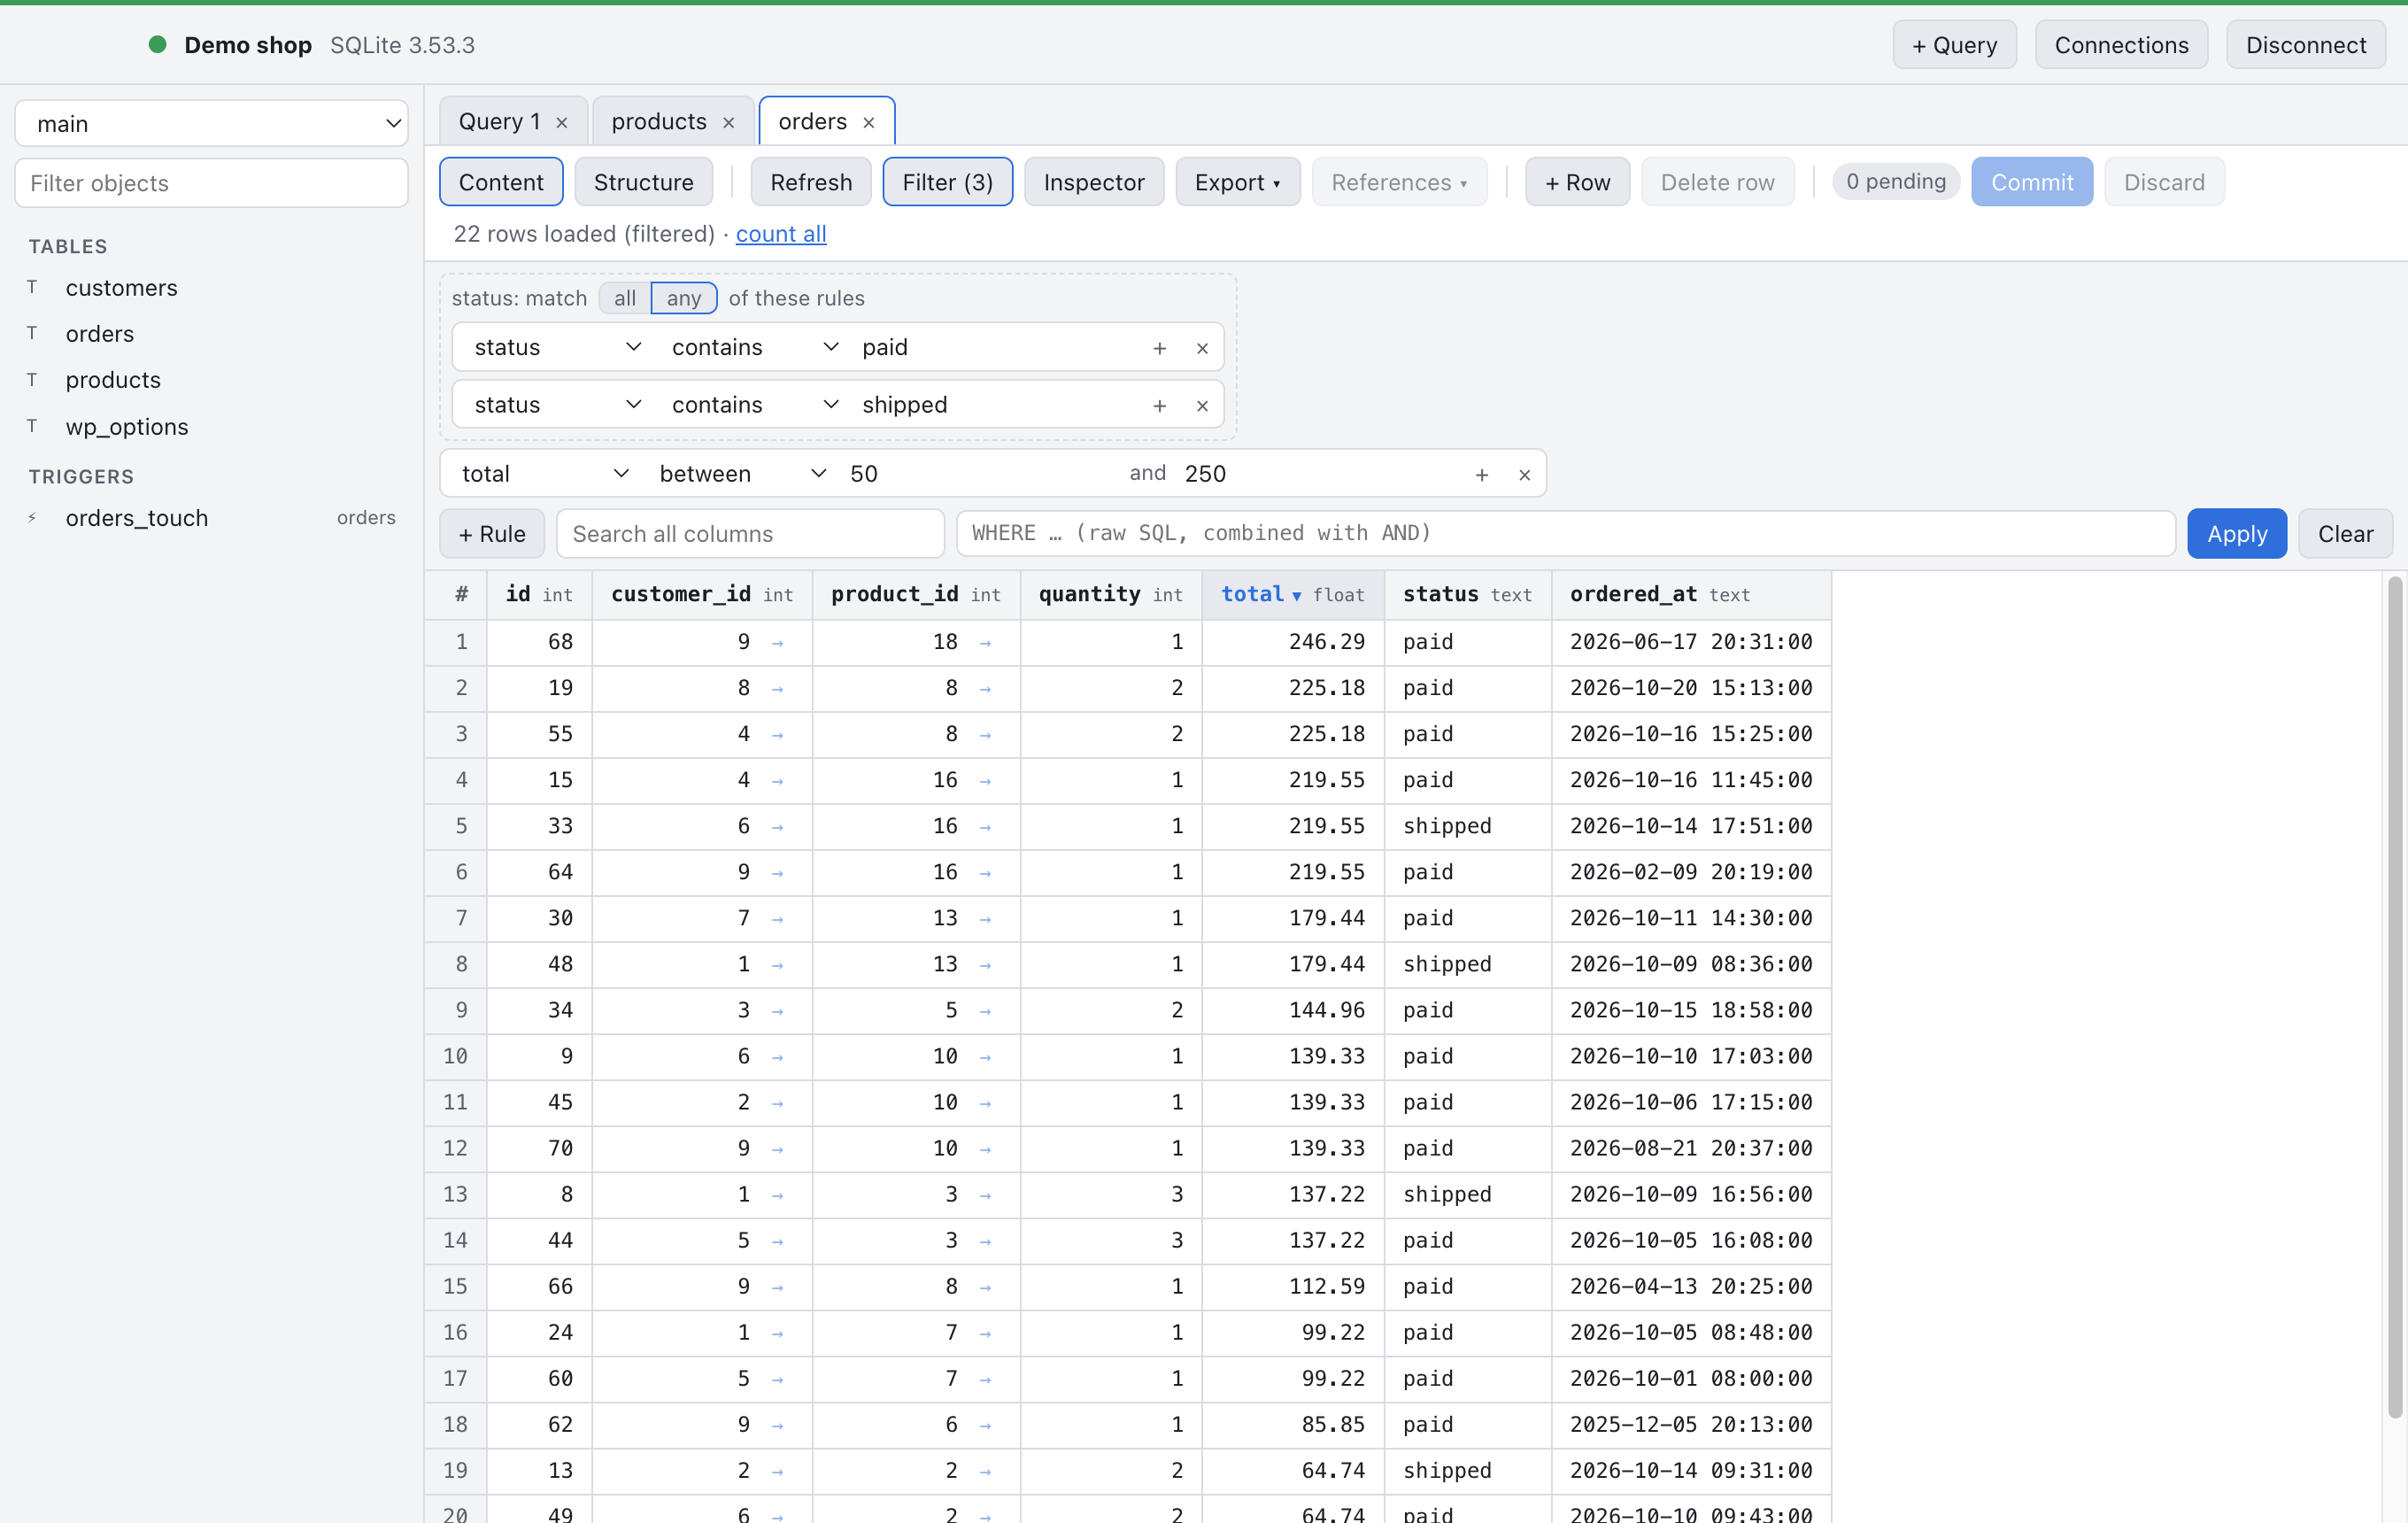Open the main schema dropdown
Image resolution: width=2408 pixels, height=1523 pixels.
[x=212, y=123]
